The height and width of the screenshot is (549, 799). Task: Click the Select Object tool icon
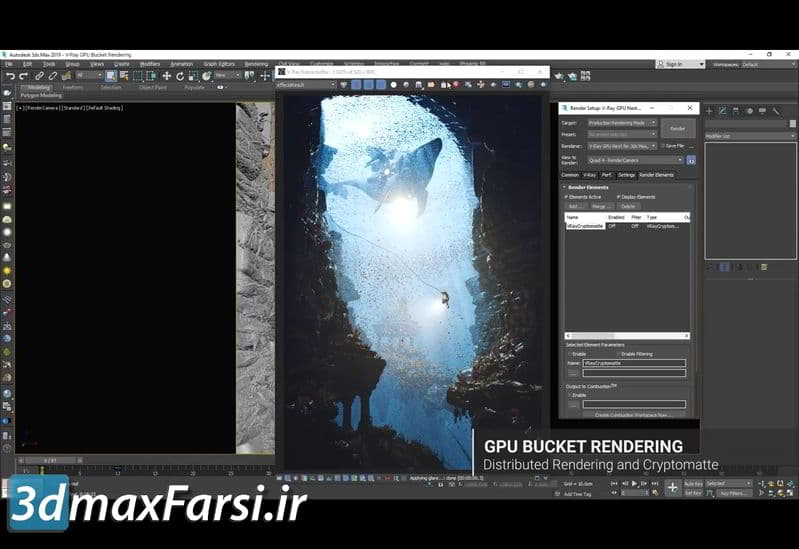coord(111,75)
